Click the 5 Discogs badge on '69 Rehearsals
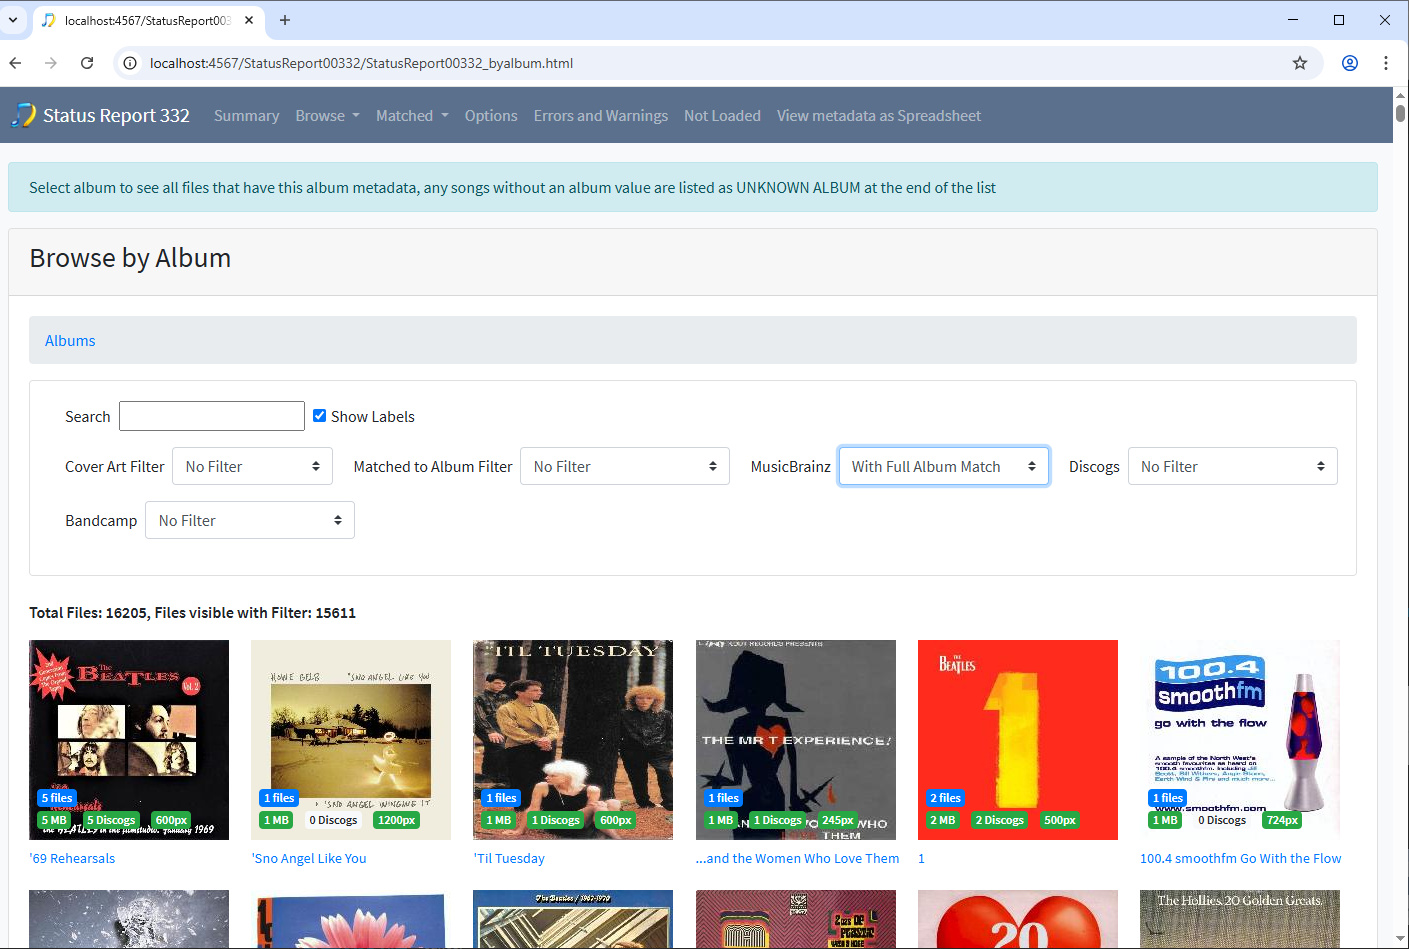 point(111,820)
